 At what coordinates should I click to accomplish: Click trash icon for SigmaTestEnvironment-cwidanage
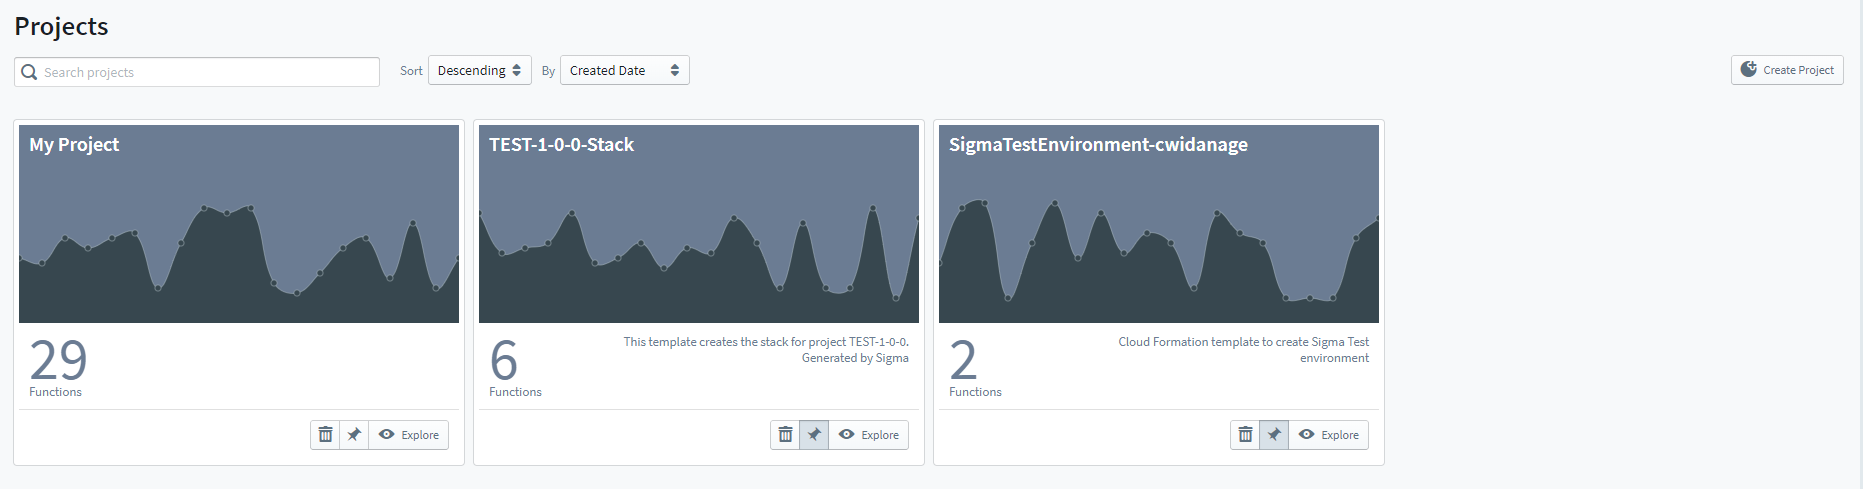1245,435
